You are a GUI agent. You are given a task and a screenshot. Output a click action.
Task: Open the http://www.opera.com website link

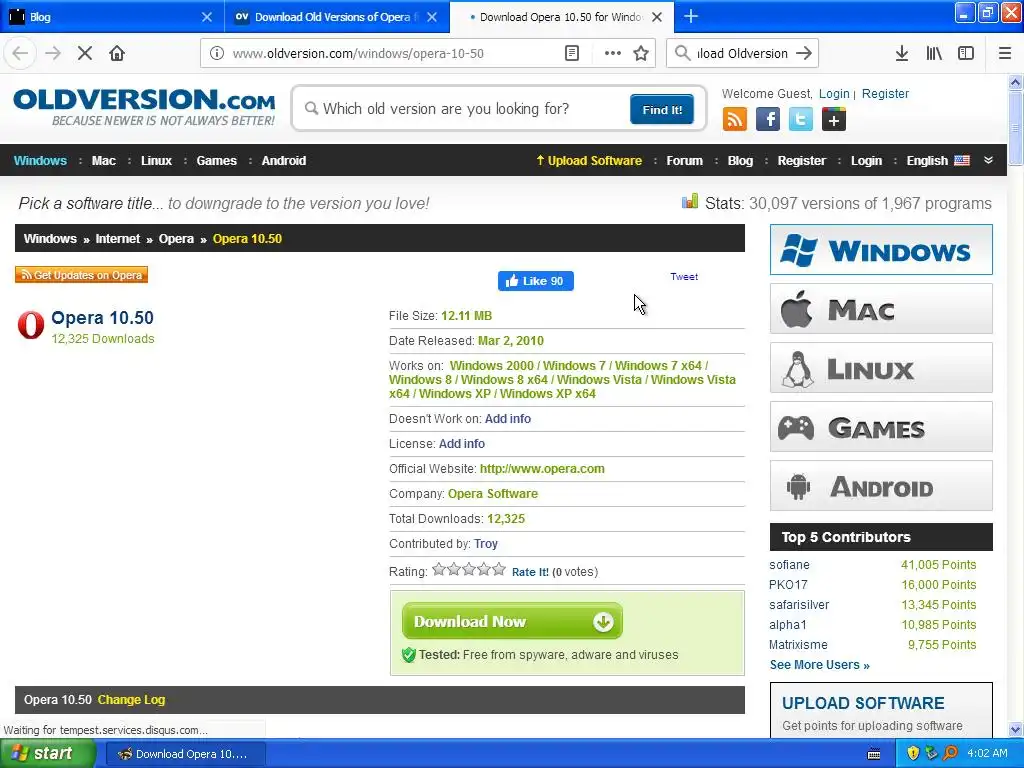542,469
